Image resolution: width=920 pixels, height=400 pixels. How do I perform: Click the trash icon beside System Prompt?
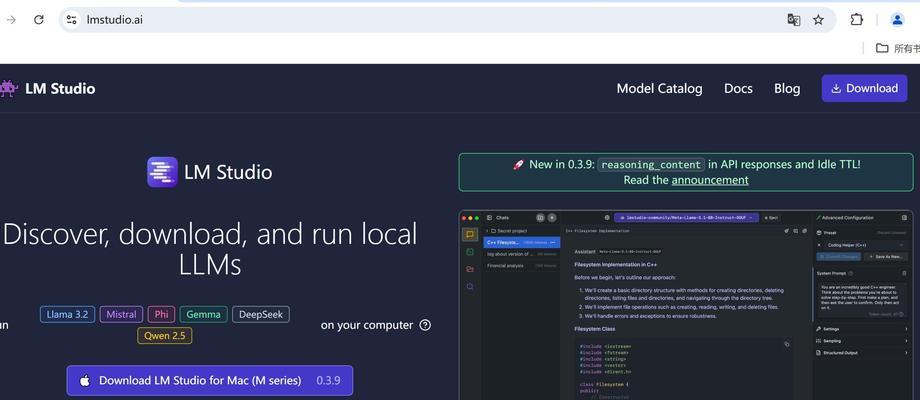[904, 273]
